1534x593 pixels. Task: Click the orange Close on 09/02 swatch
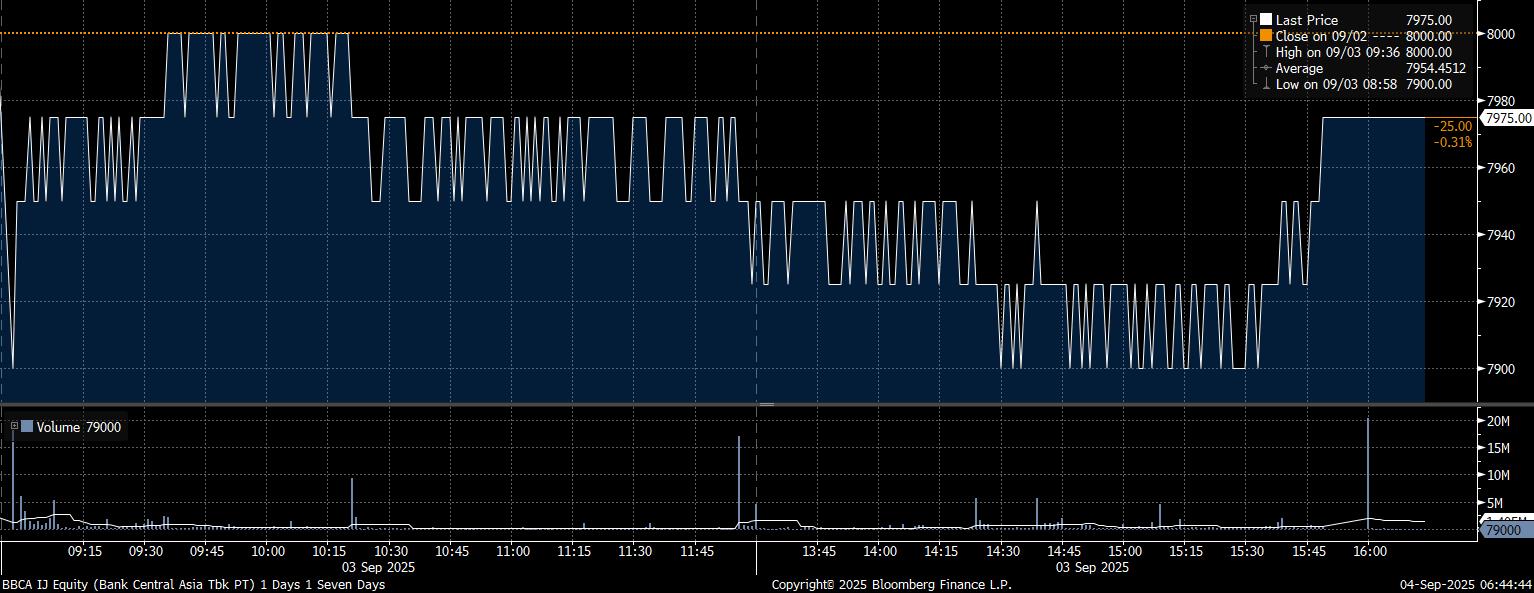(x=1266, y=36)
